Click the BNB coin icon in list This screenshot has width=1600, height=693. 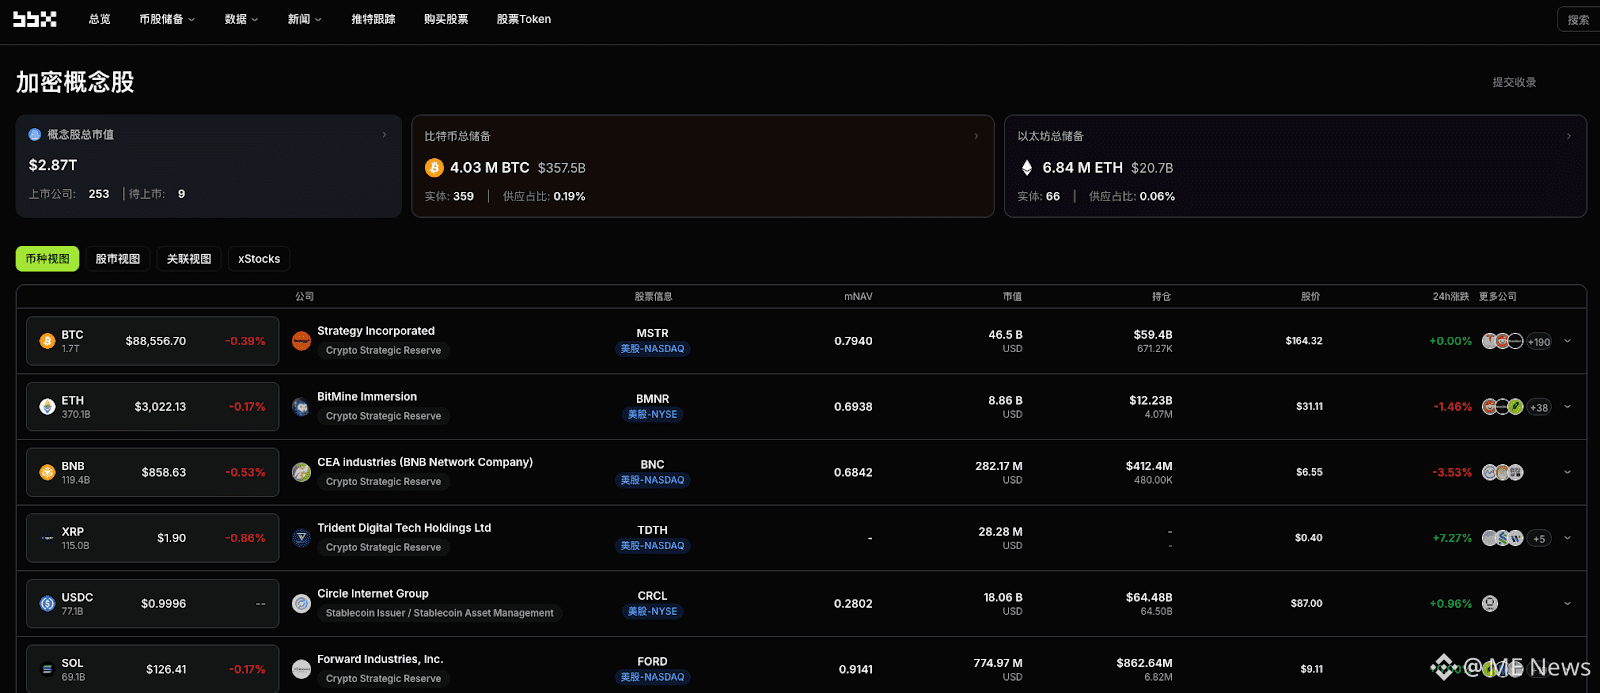pos(47,472)
